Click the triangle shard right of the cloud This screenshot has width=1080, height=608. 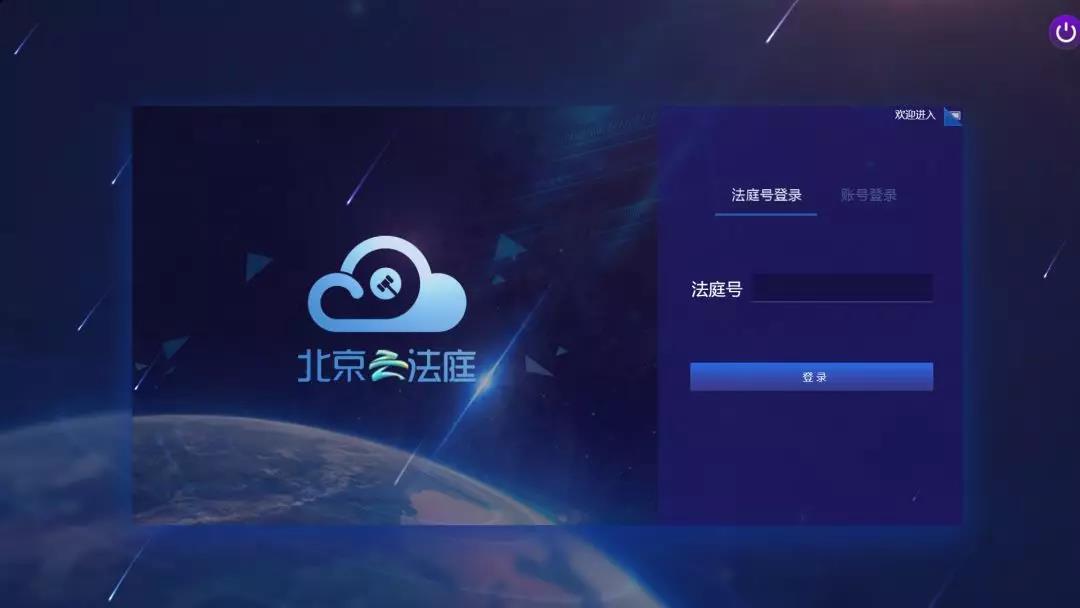(x=510, y=247)
